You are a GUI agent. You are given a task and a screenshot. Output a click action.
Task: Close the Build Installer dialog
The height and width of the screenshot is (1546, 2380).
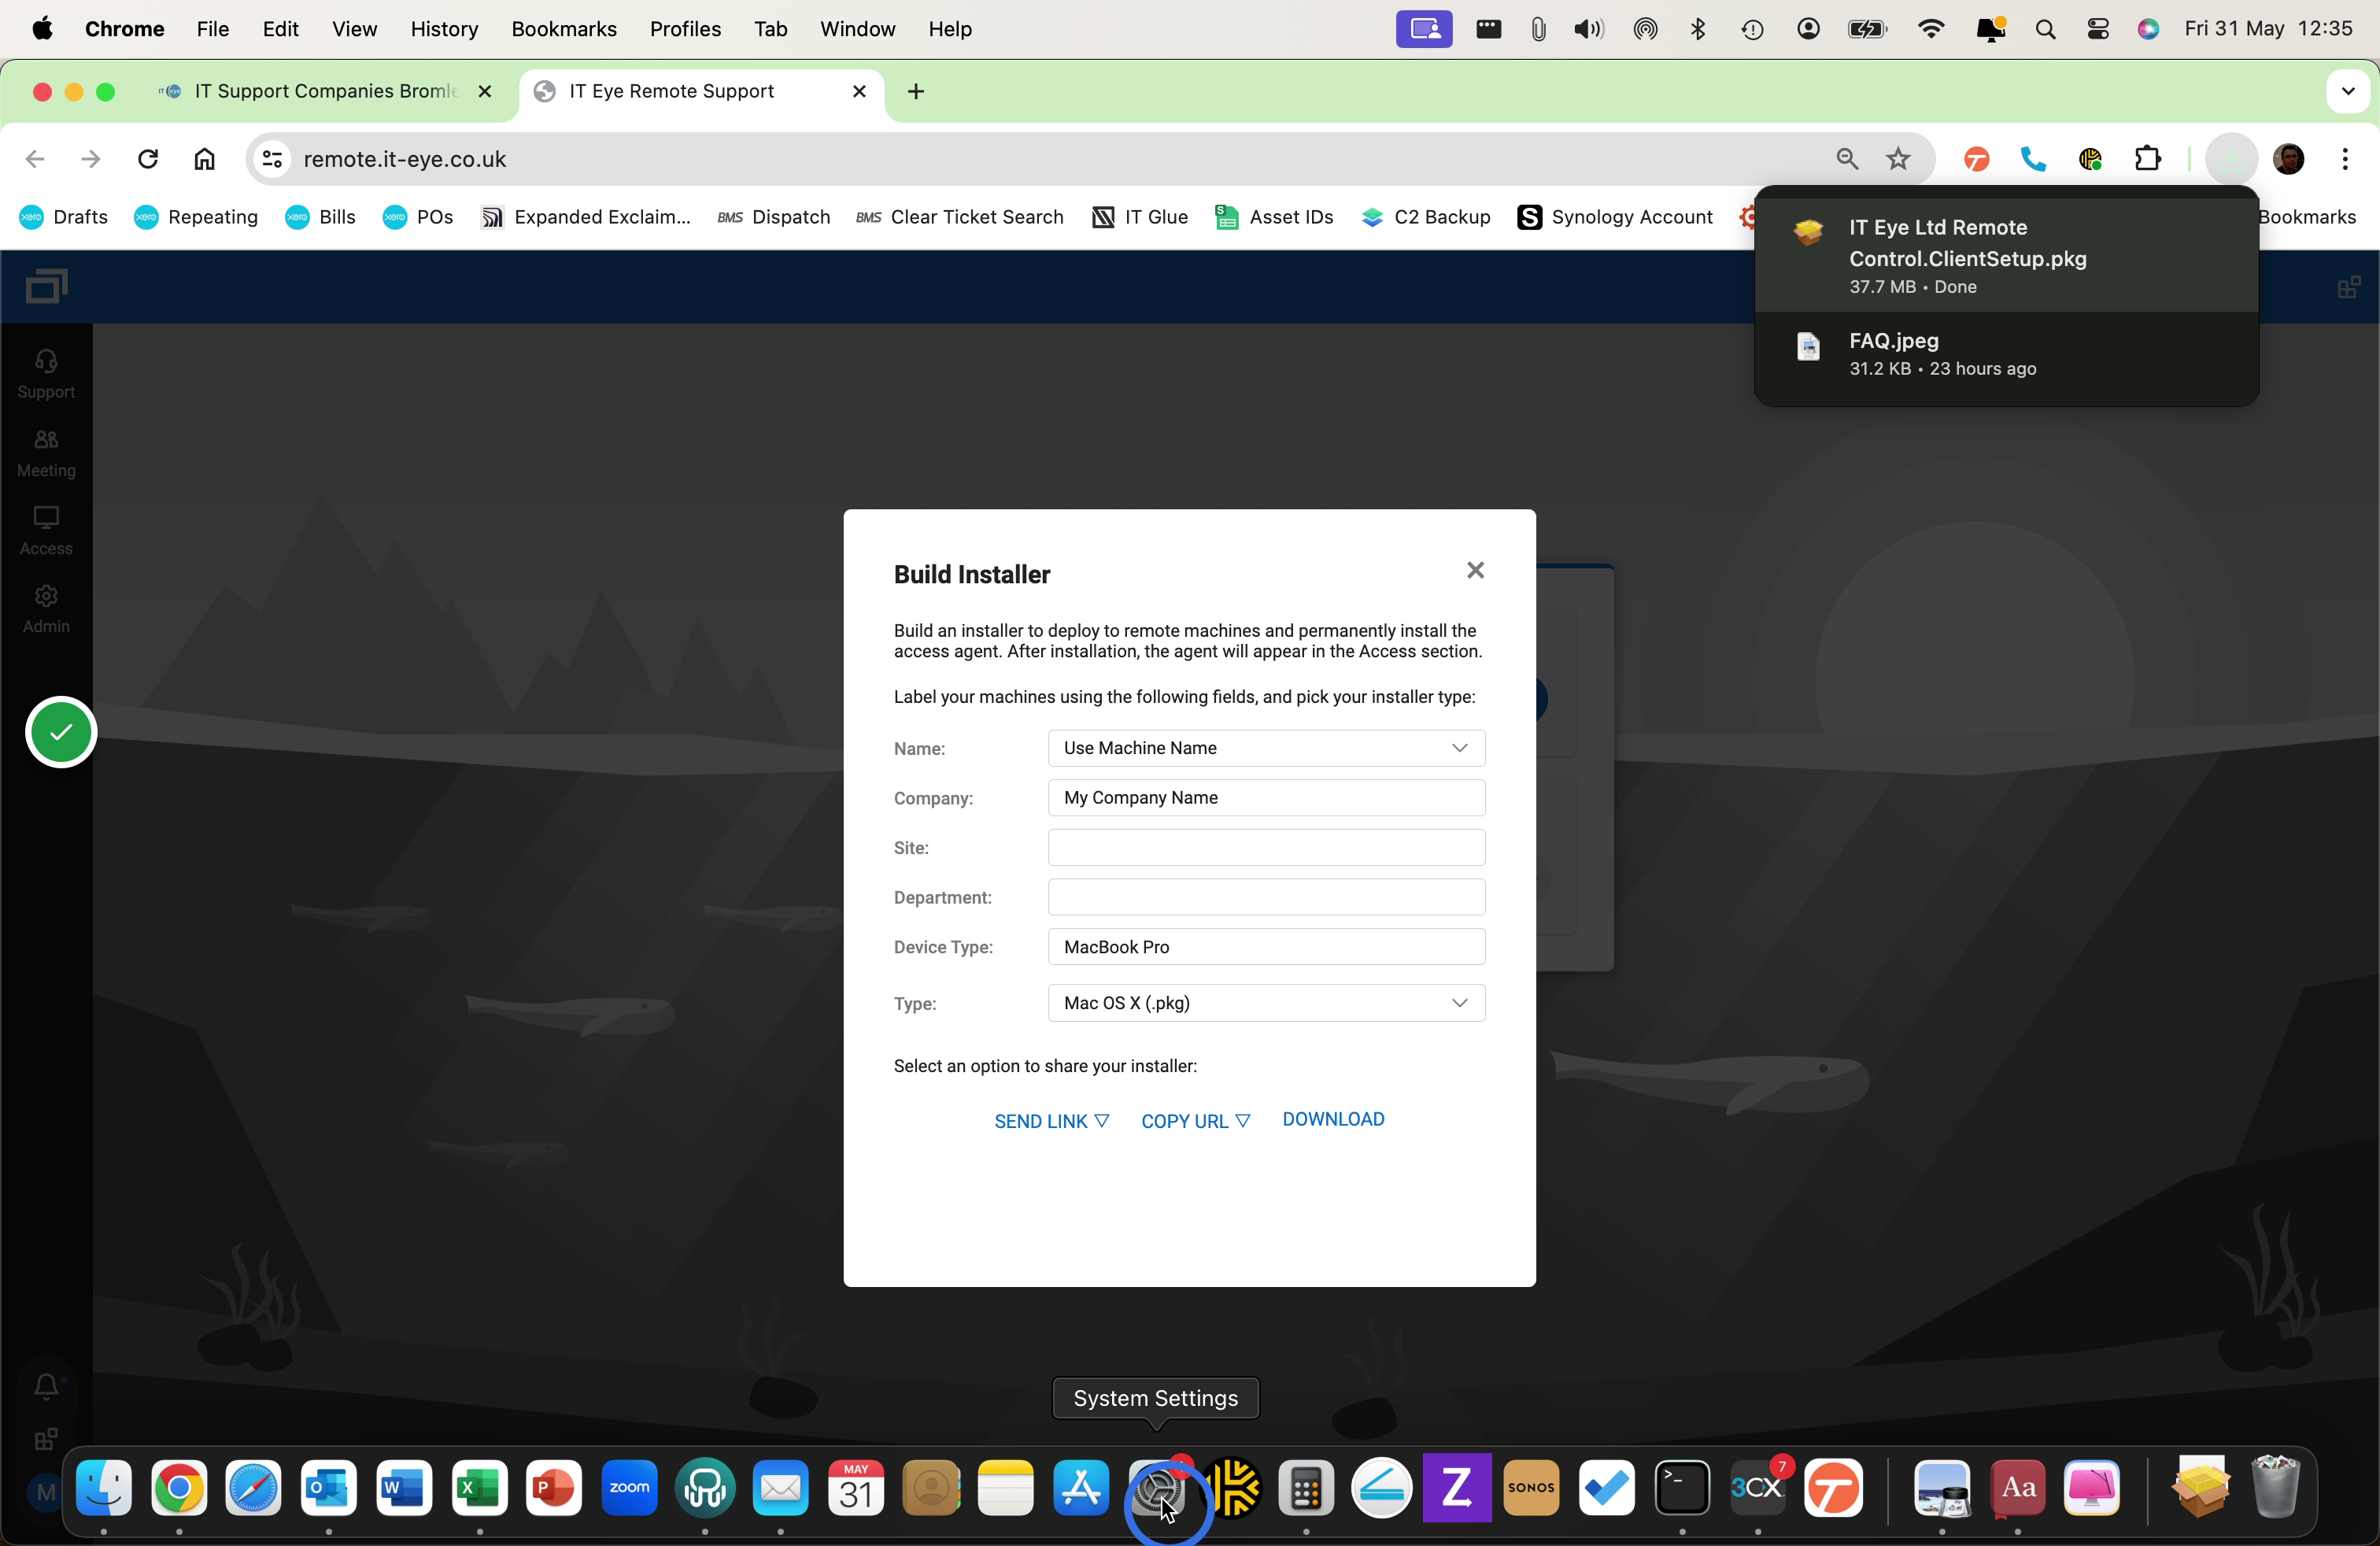[1475, 570]
